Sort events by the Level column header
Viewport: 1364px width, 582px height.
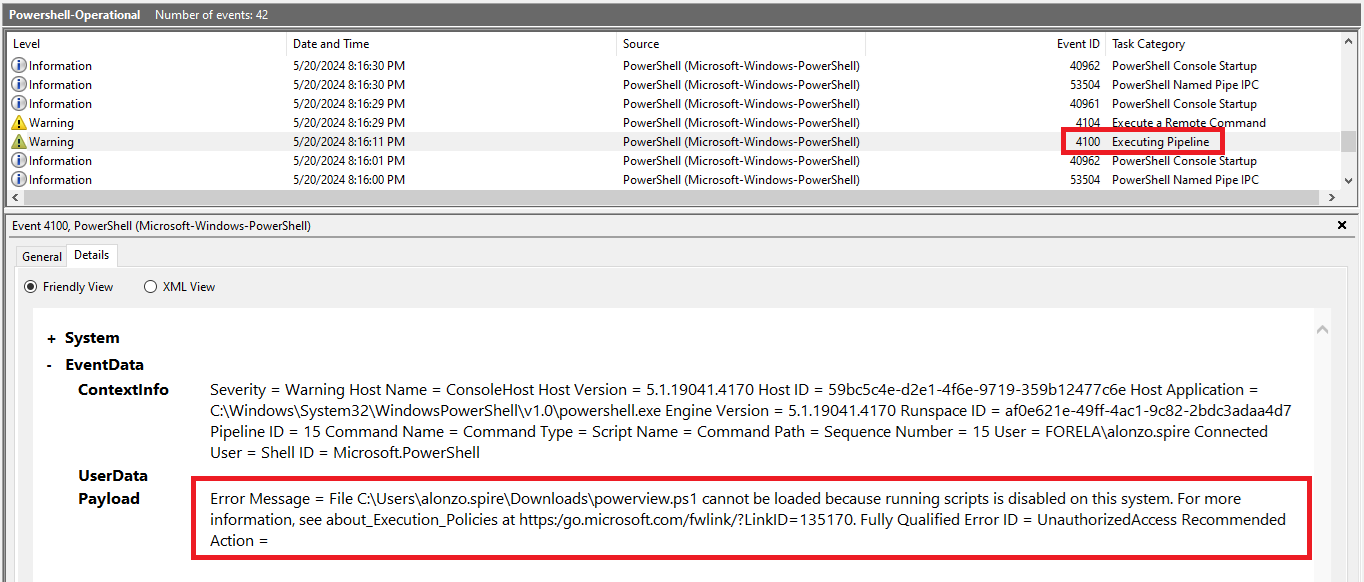tap(27, 44)
